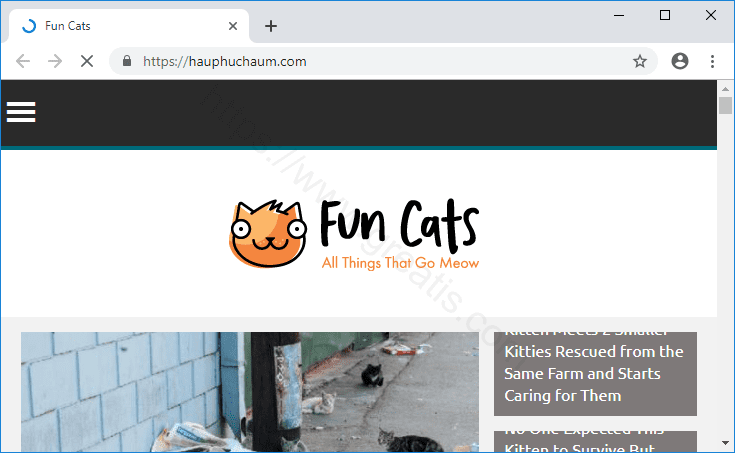The height and width of the screenshot is (453, 735).
Task: Open the user profile icon
Action: pos(680,61)
